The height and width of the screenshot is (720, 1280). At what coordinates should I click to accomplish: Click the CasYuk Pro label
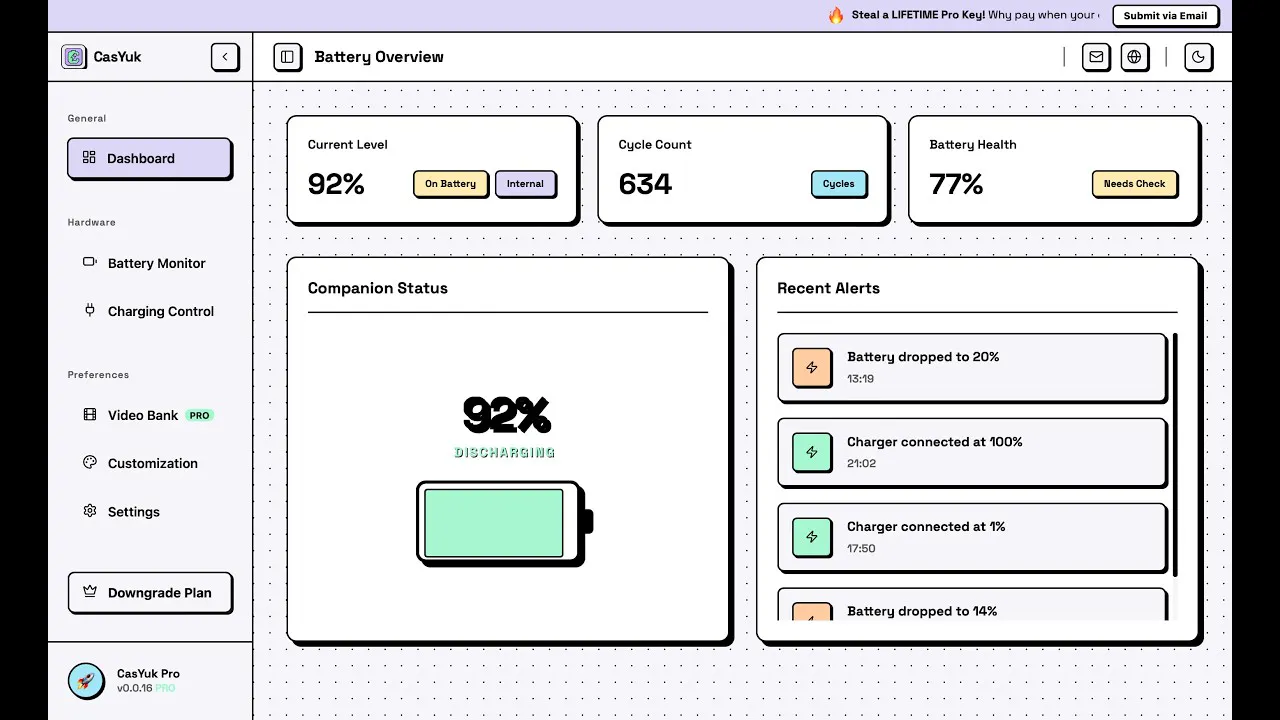[x=148, y=673]
